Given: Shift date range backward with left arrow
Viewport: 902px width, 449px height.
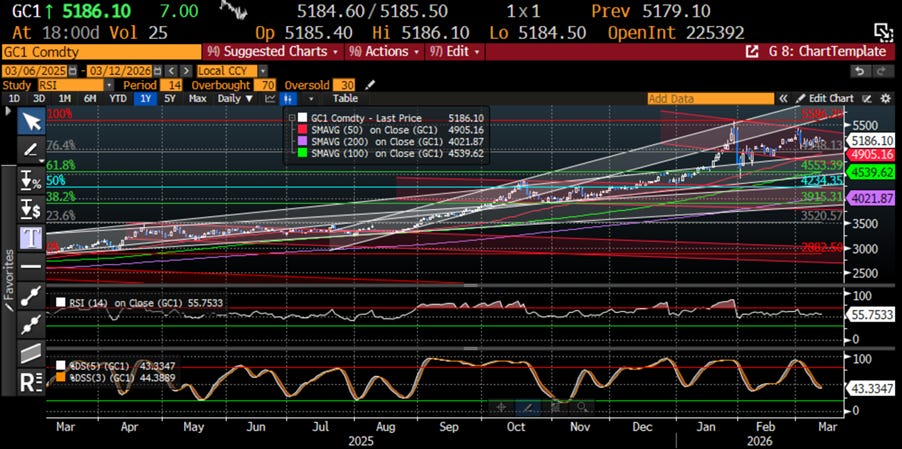Looking at the screenshot, I should coord(171,71).
